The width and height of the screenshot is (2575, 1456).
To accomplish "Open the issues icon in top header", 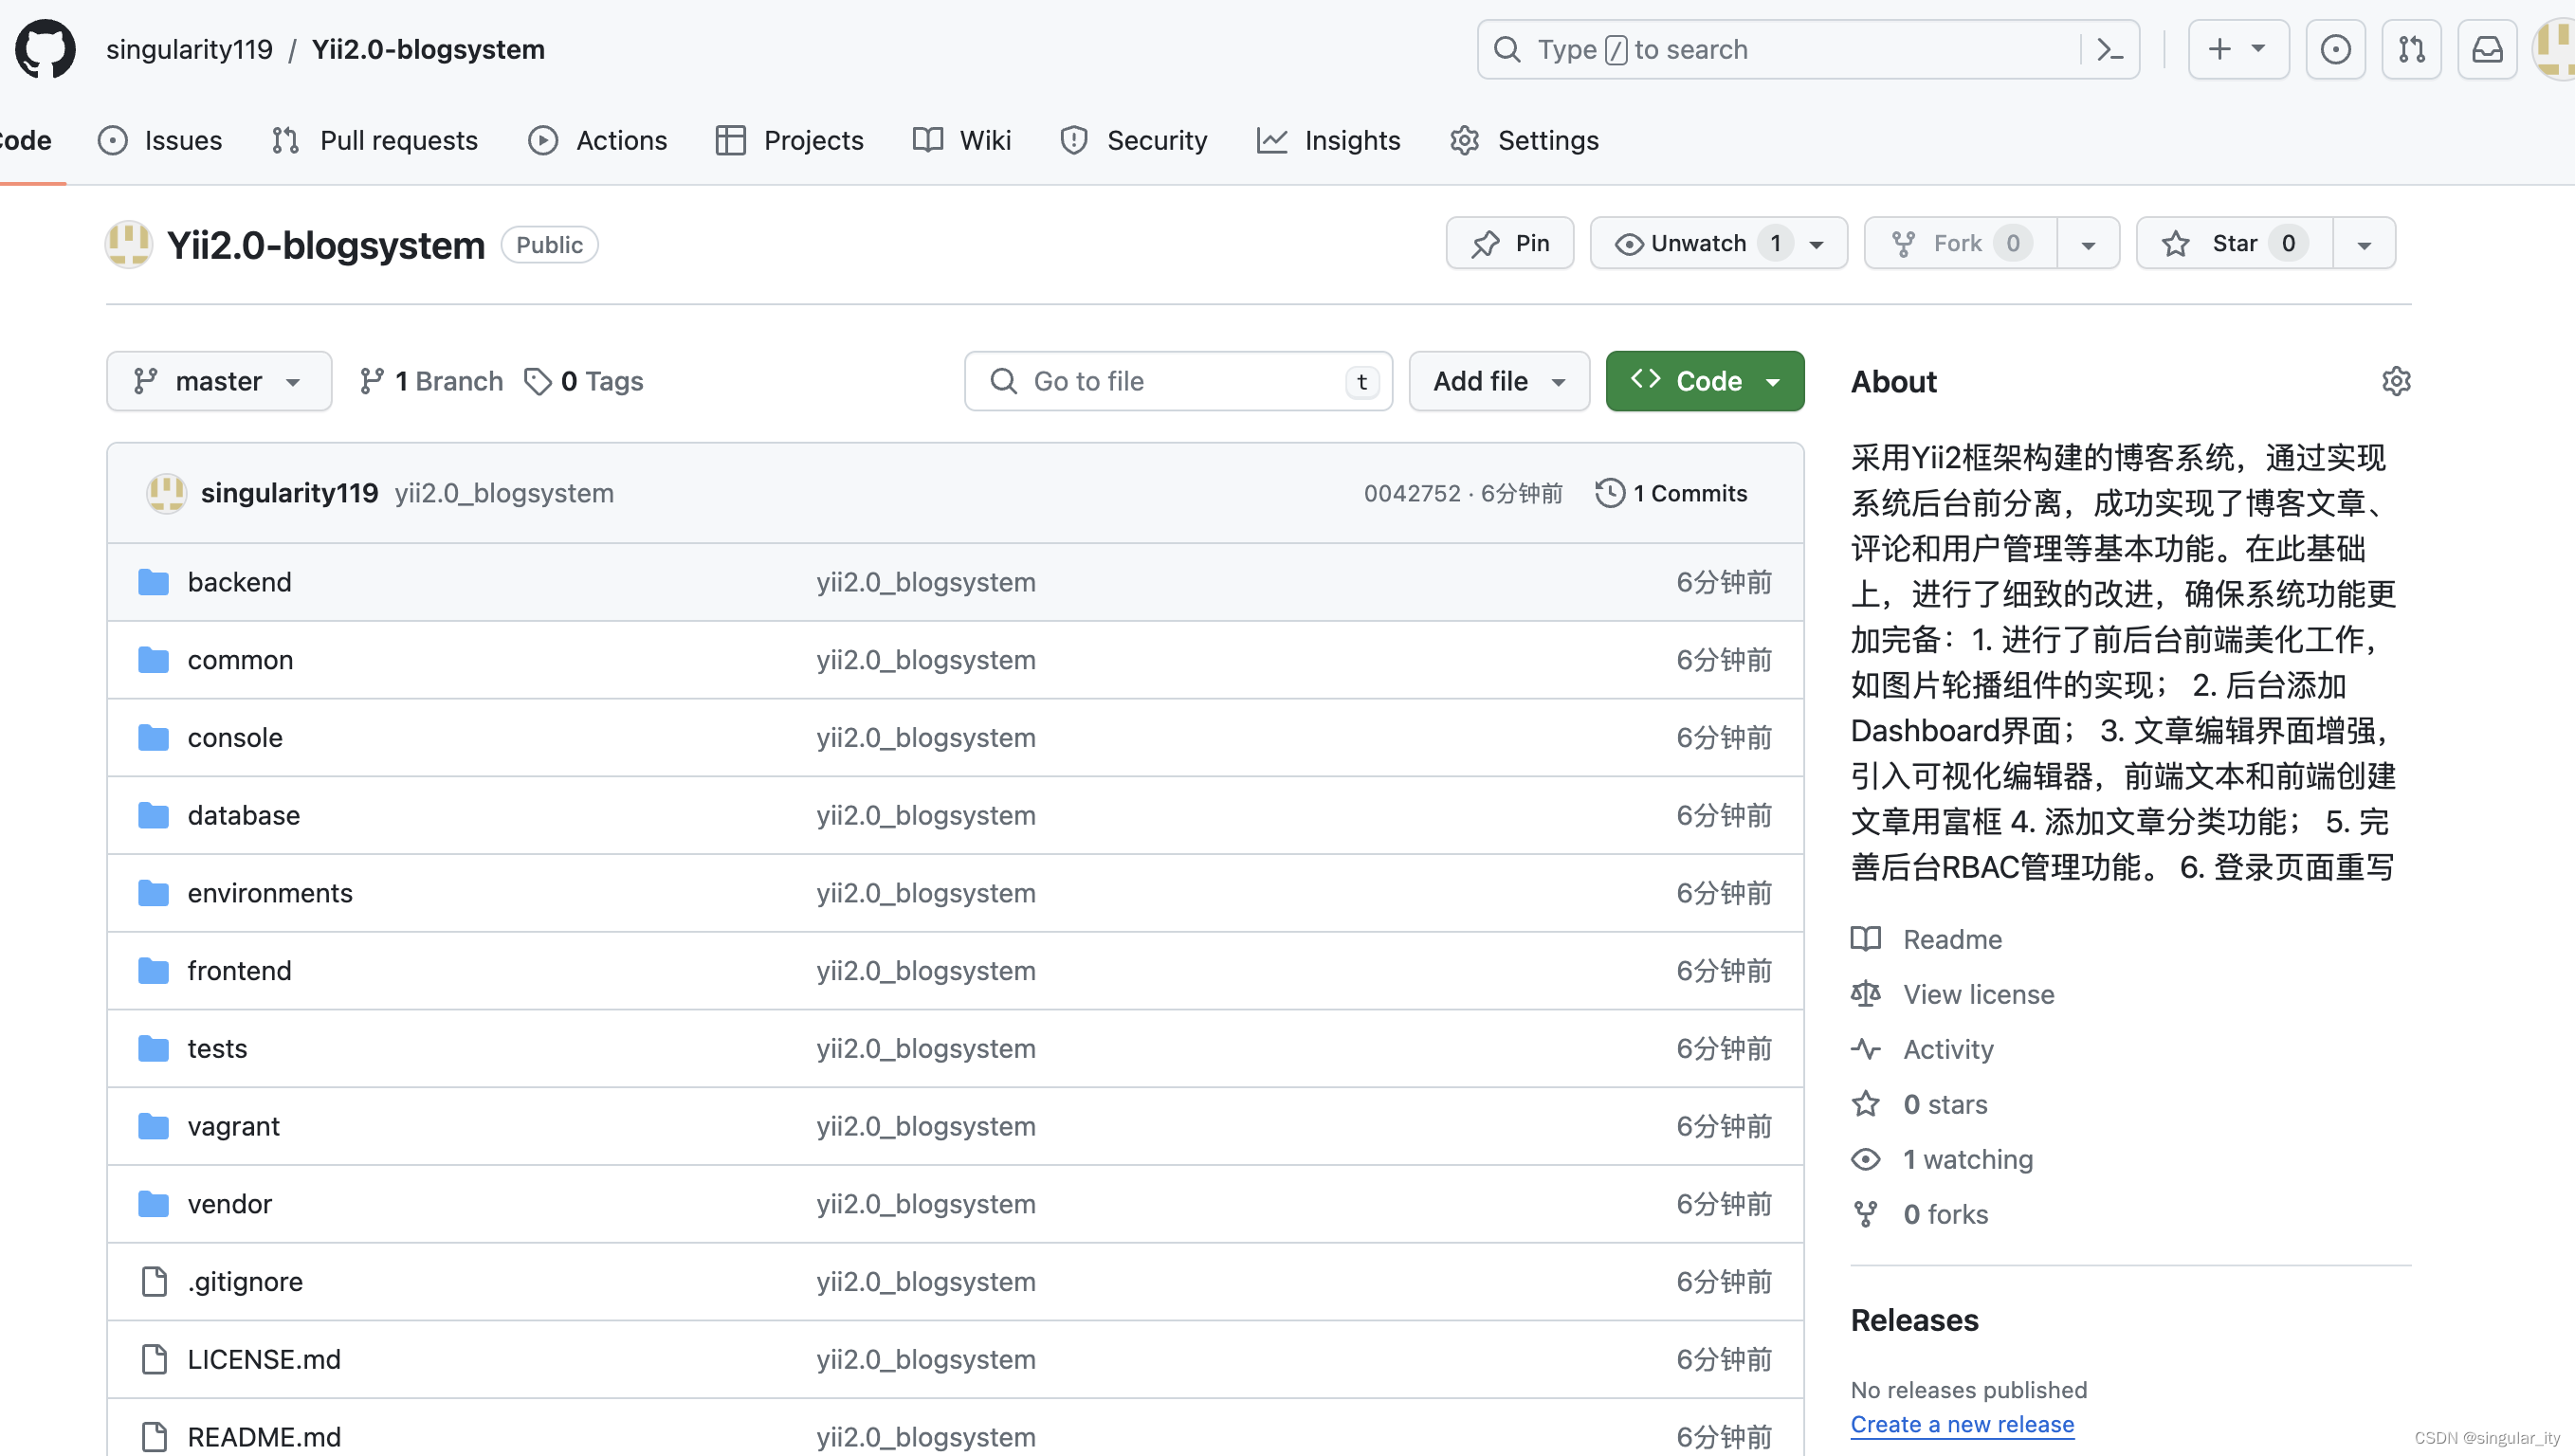I will [x=2335, y=49].
